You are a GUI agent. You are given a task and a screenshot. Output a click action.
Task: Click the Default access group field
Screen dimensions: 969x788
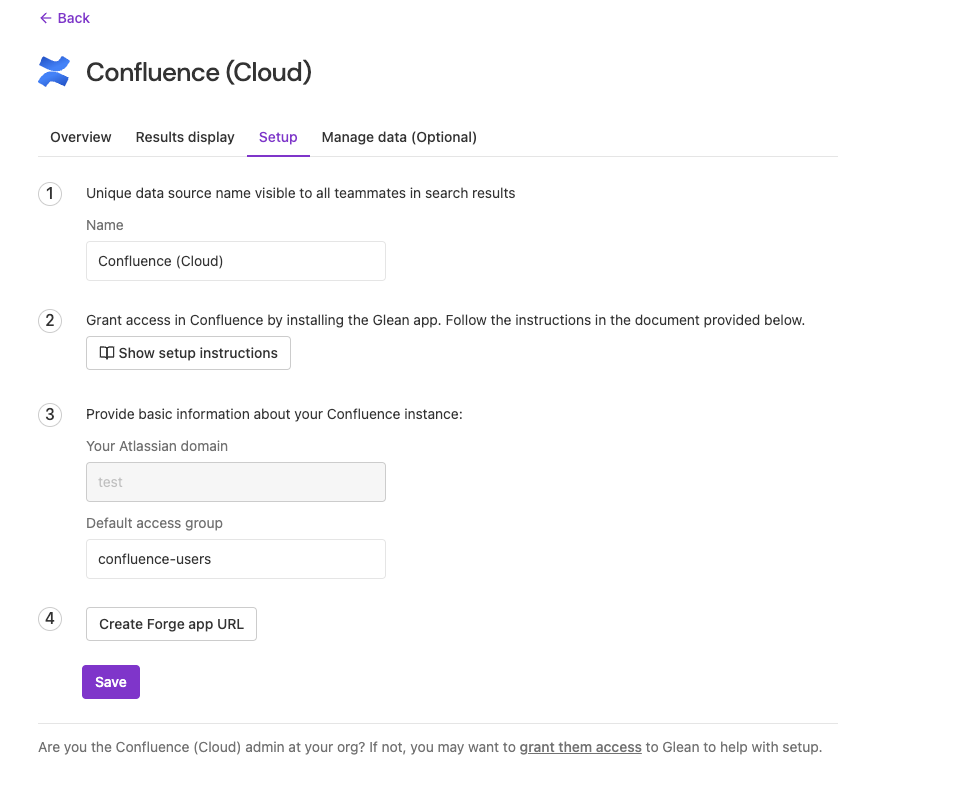236,559
